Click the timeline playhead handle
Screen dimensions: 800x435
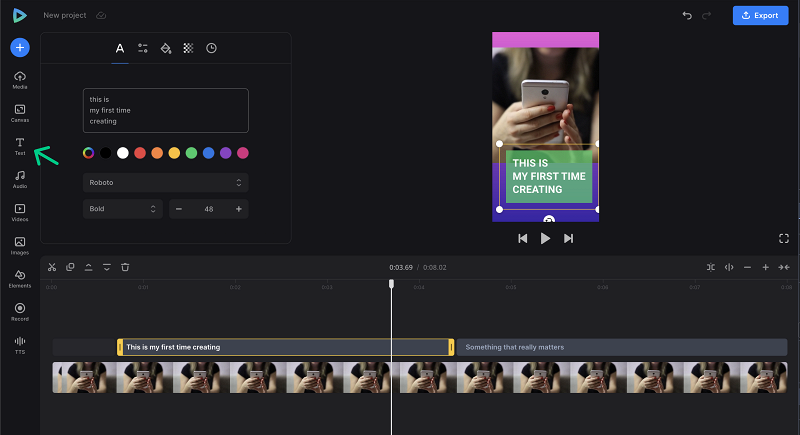[x=391, y=284]
